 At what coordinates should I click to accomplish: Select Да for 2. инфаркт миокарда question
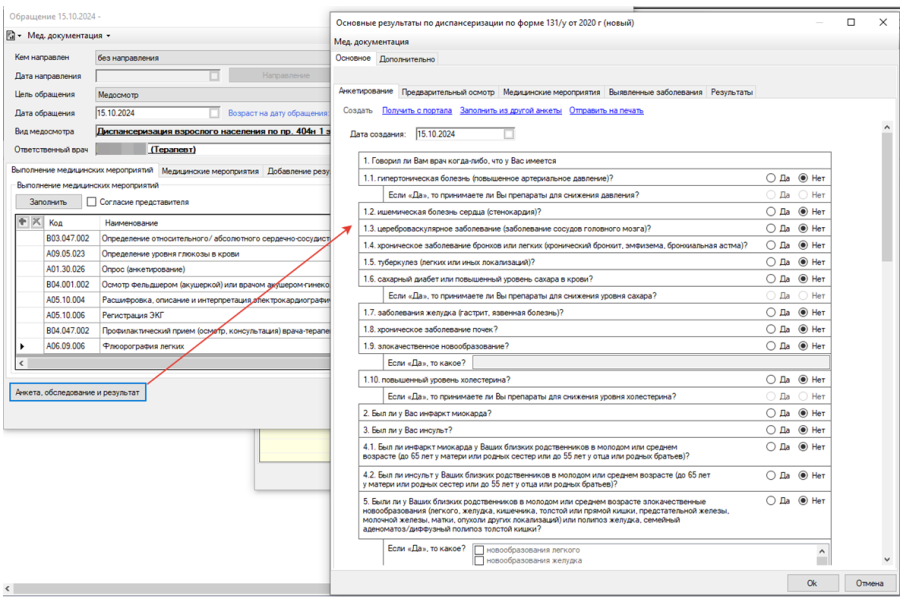(x=771, y=413)
